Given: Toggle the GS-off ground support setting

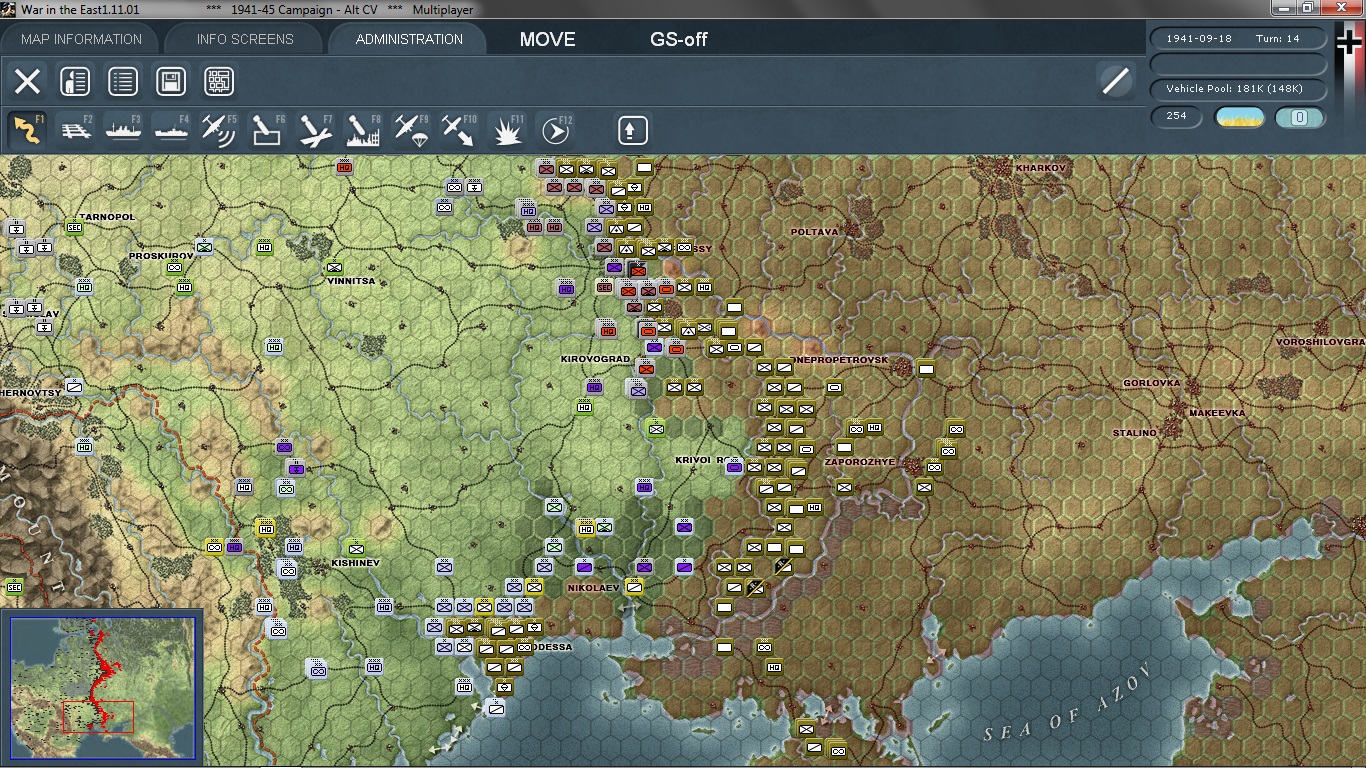Looking at the screenshot, I should click(x=679, y=39).
